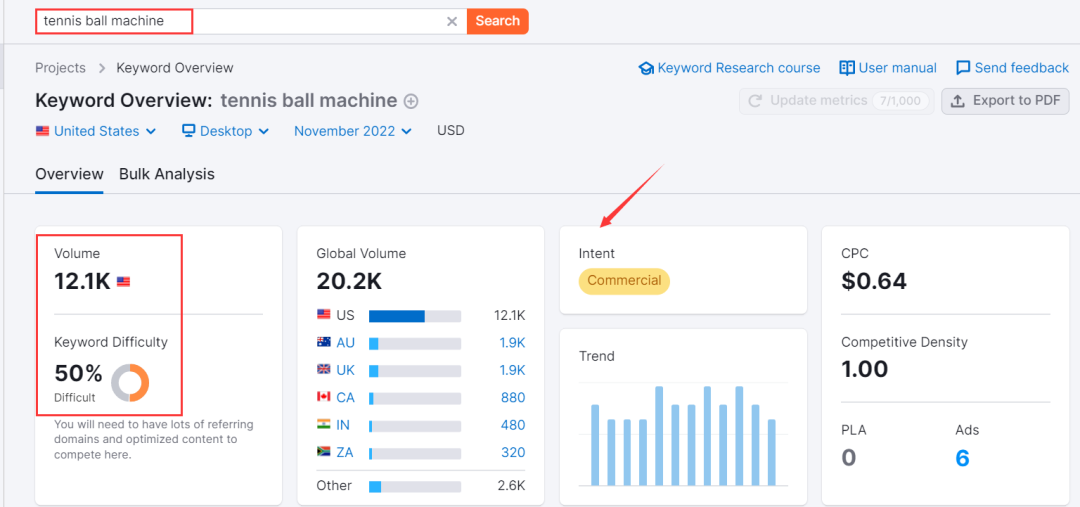Switch to the Bulk Analysis tab
The width and height of the screenshot is (1080, 507).
tap(167, 174)
